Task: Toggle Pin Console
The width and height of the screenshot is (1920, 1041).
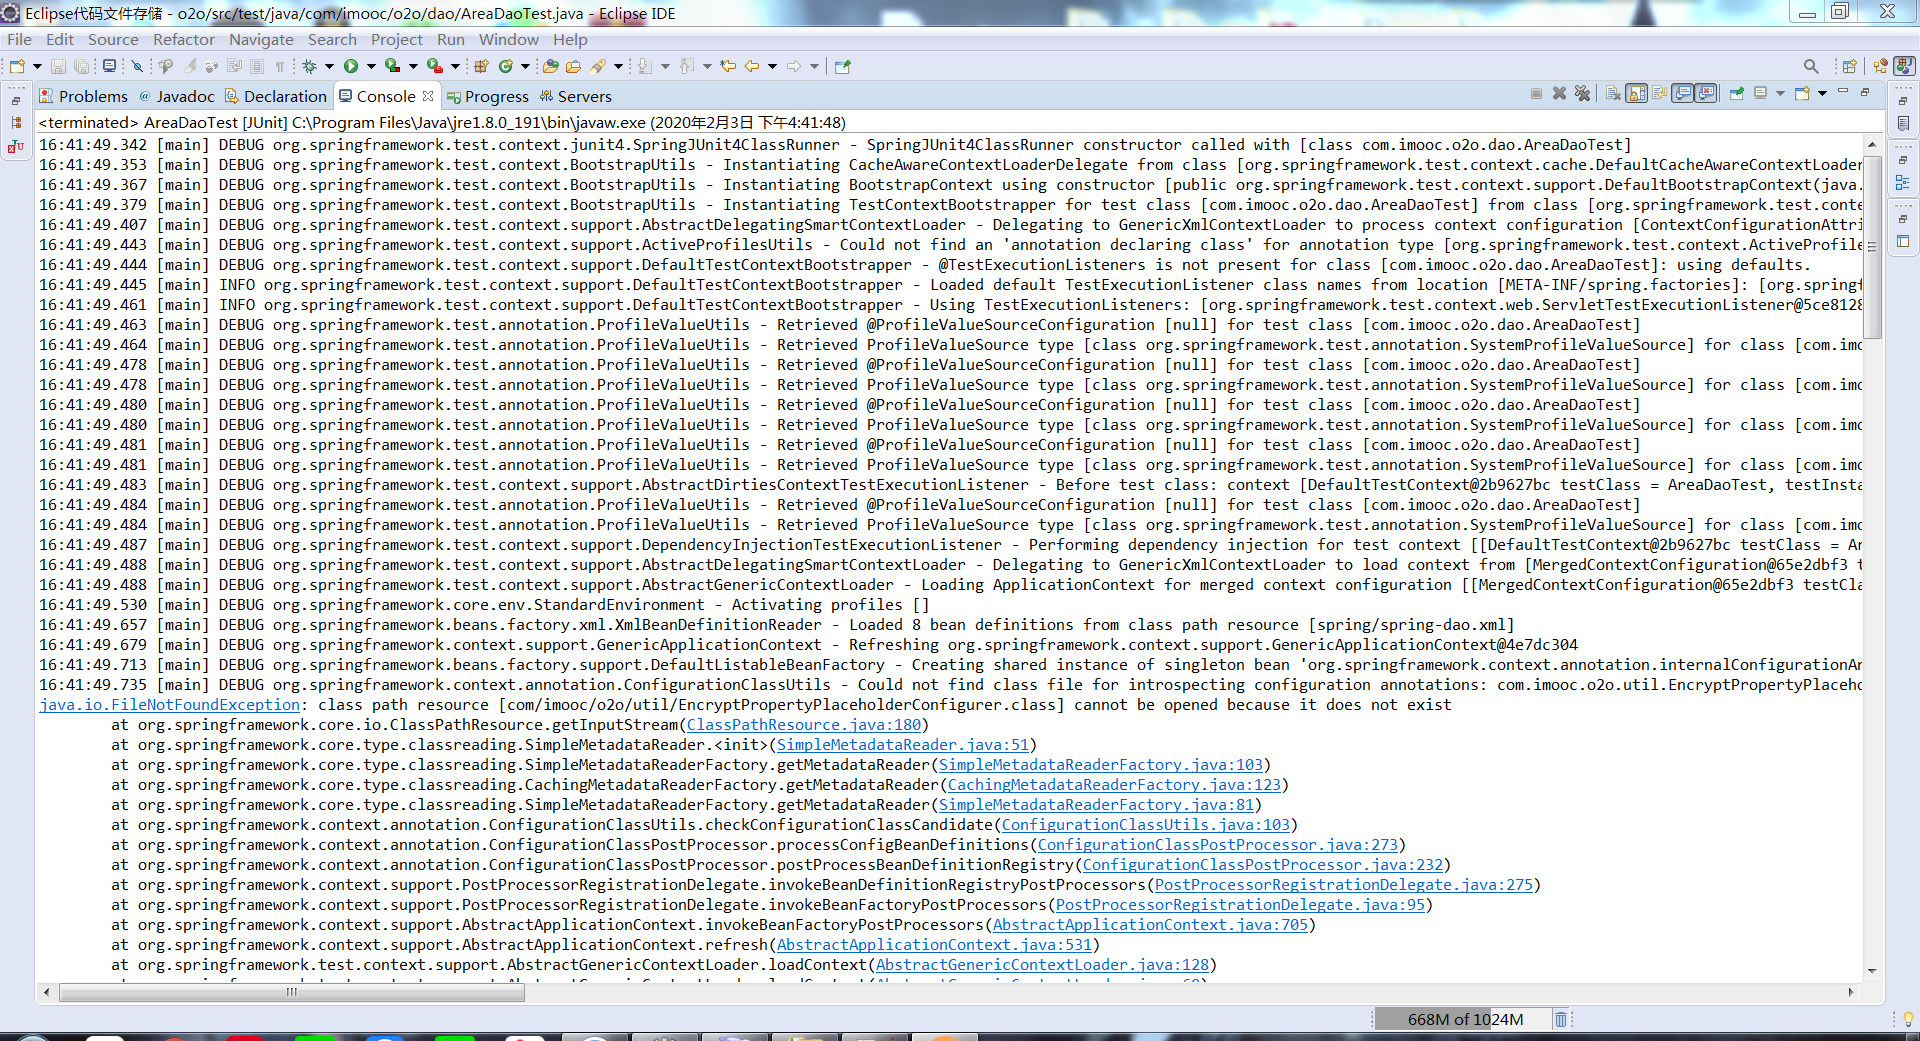Action: [x=1737, y=93]
